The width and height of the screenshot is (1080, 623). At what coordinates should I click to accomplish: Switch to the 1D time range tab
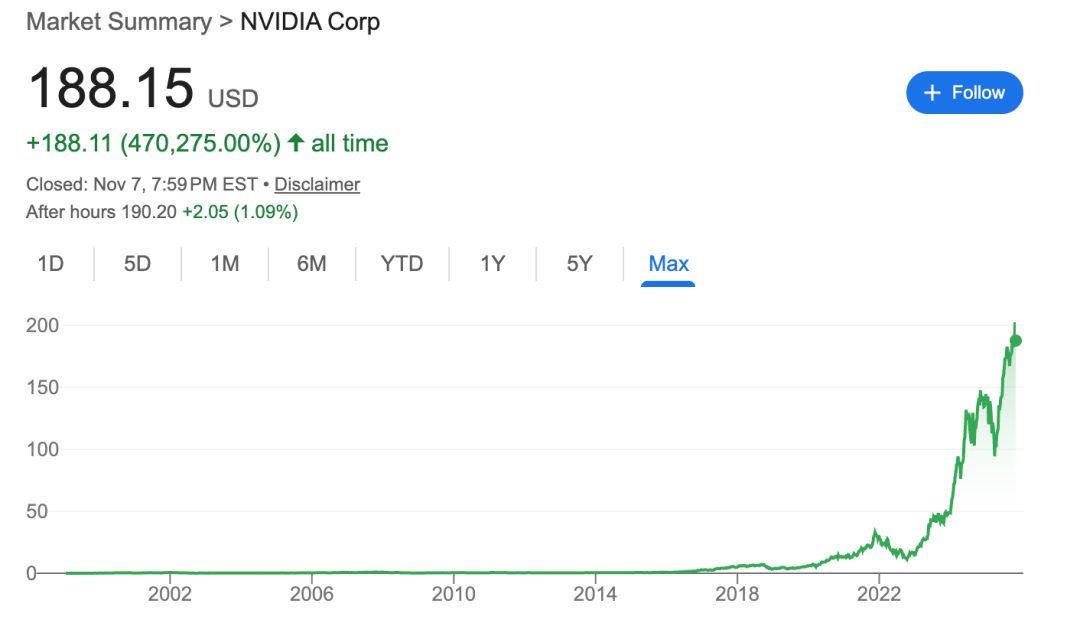pyautogui.click(x=50, y=264)
